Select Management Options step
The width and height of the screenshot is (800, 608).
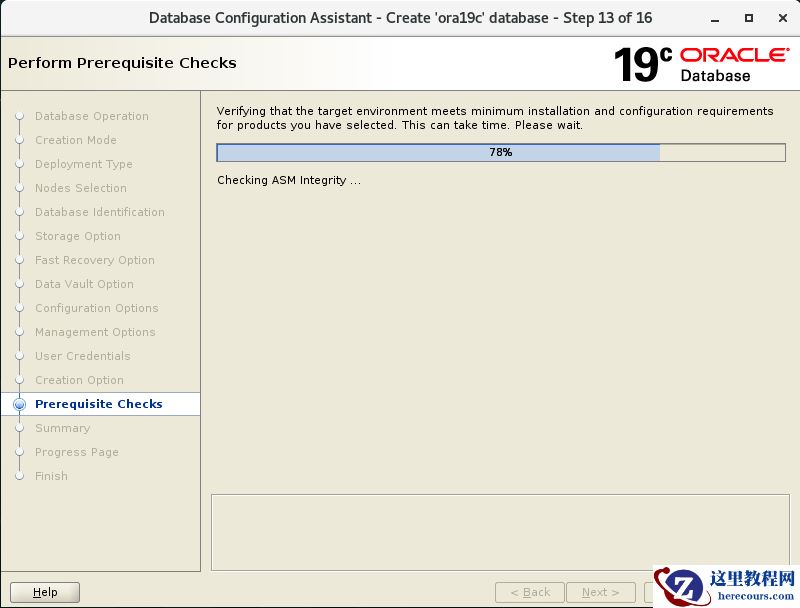pyautogui.click(x=95, y=332)
